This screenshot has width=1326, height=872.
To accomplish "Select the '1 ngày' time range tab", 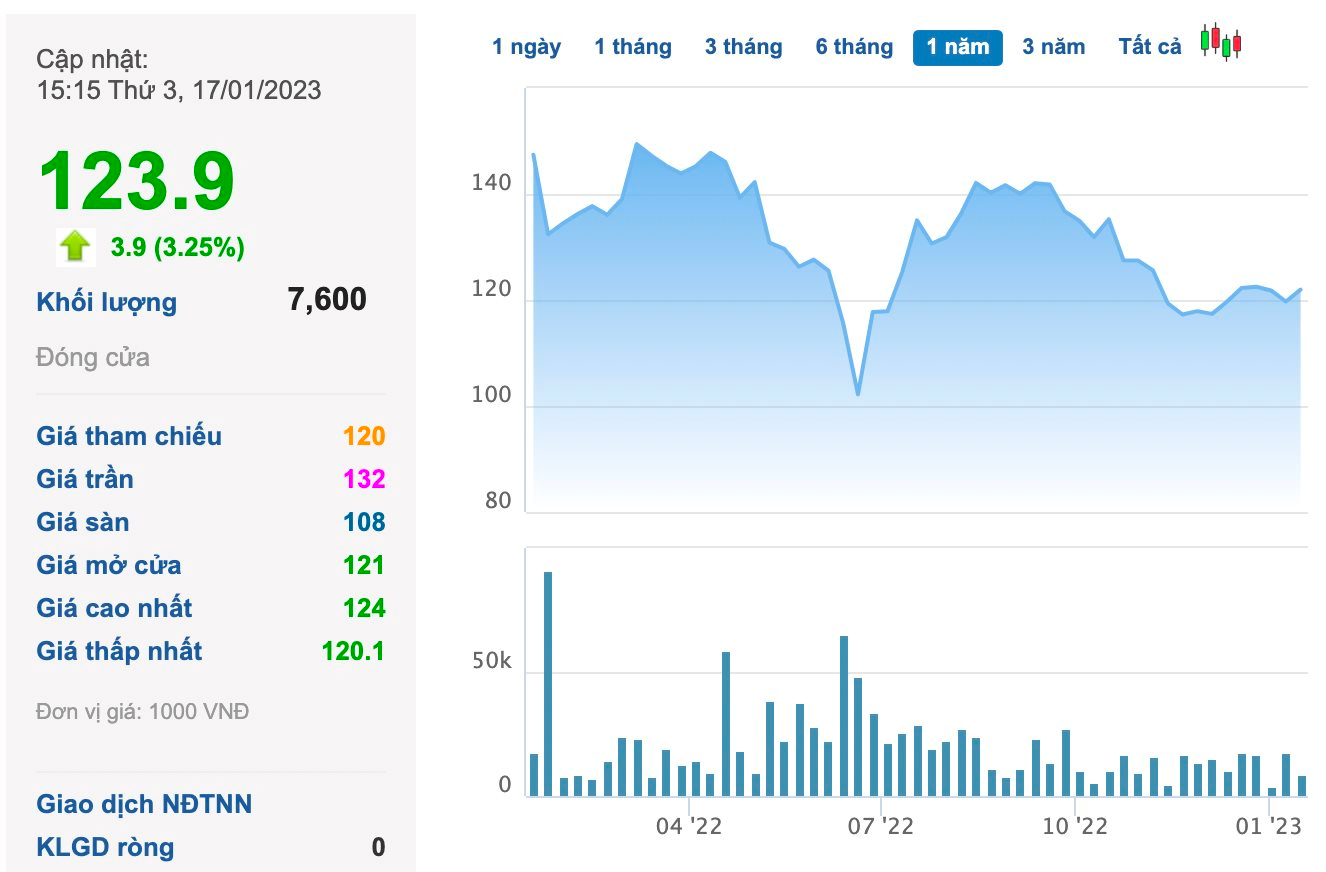I will point(526,47).
